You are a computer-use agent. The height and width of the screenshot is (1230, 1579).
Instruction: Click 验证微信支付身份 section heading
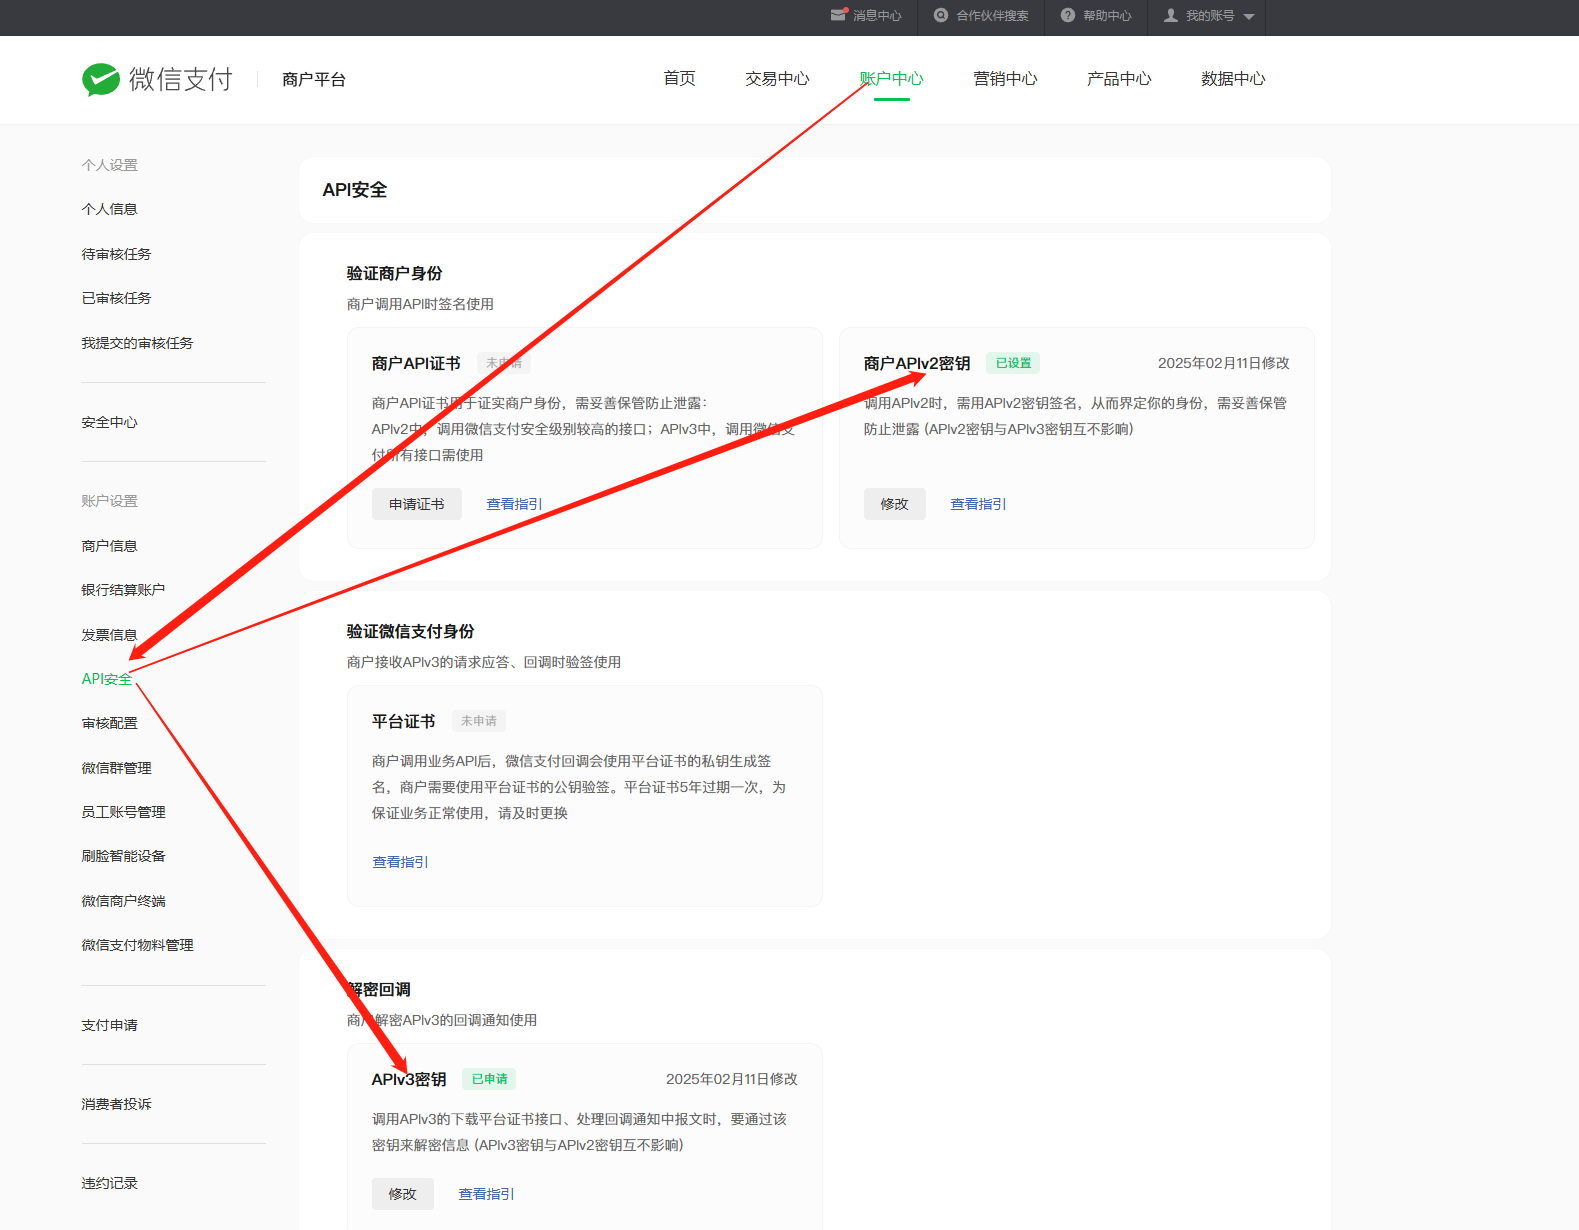pos(410,631)
